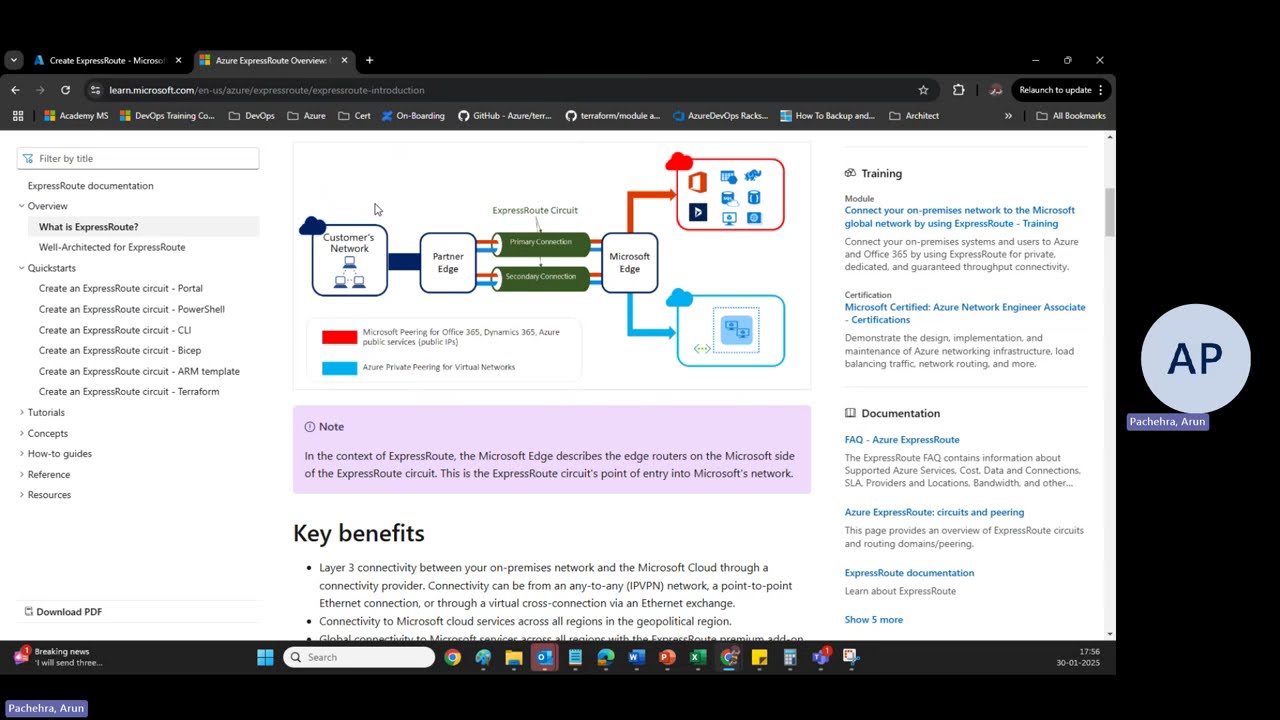Image resolution: width=1280 pixels, height=720 pixels.
Task: Click Relaunch to update button
Action: coord(1061,90)
